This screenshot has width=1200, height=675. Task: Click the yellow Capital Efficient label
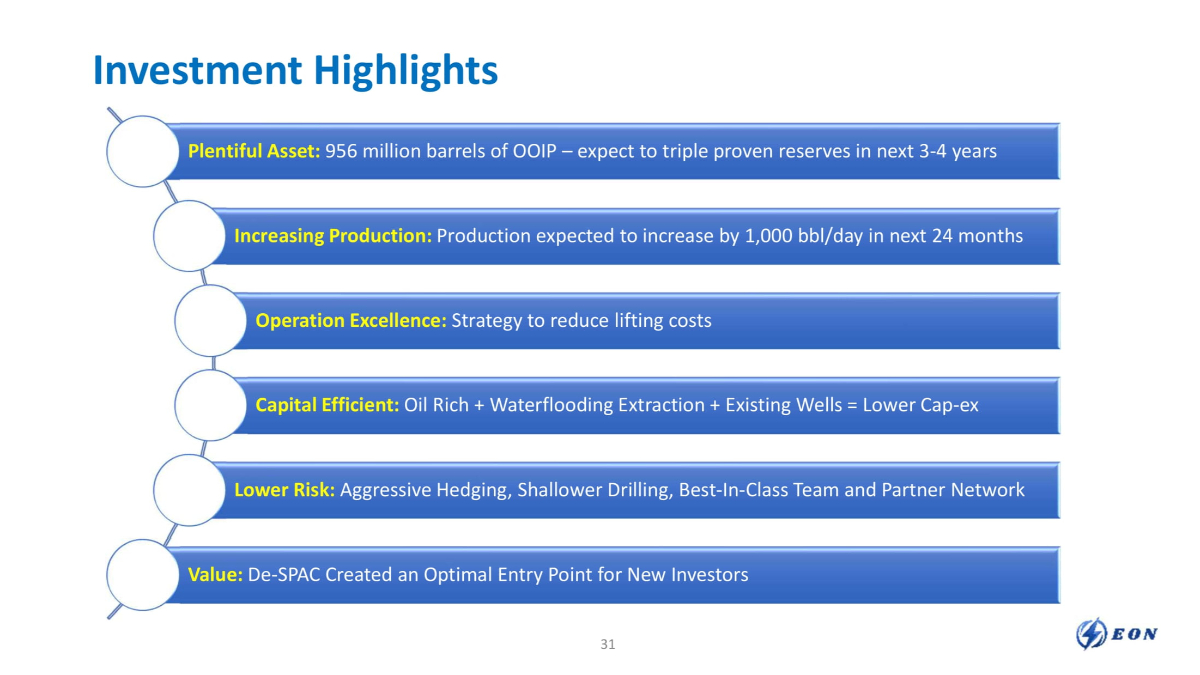pos(327,405)
